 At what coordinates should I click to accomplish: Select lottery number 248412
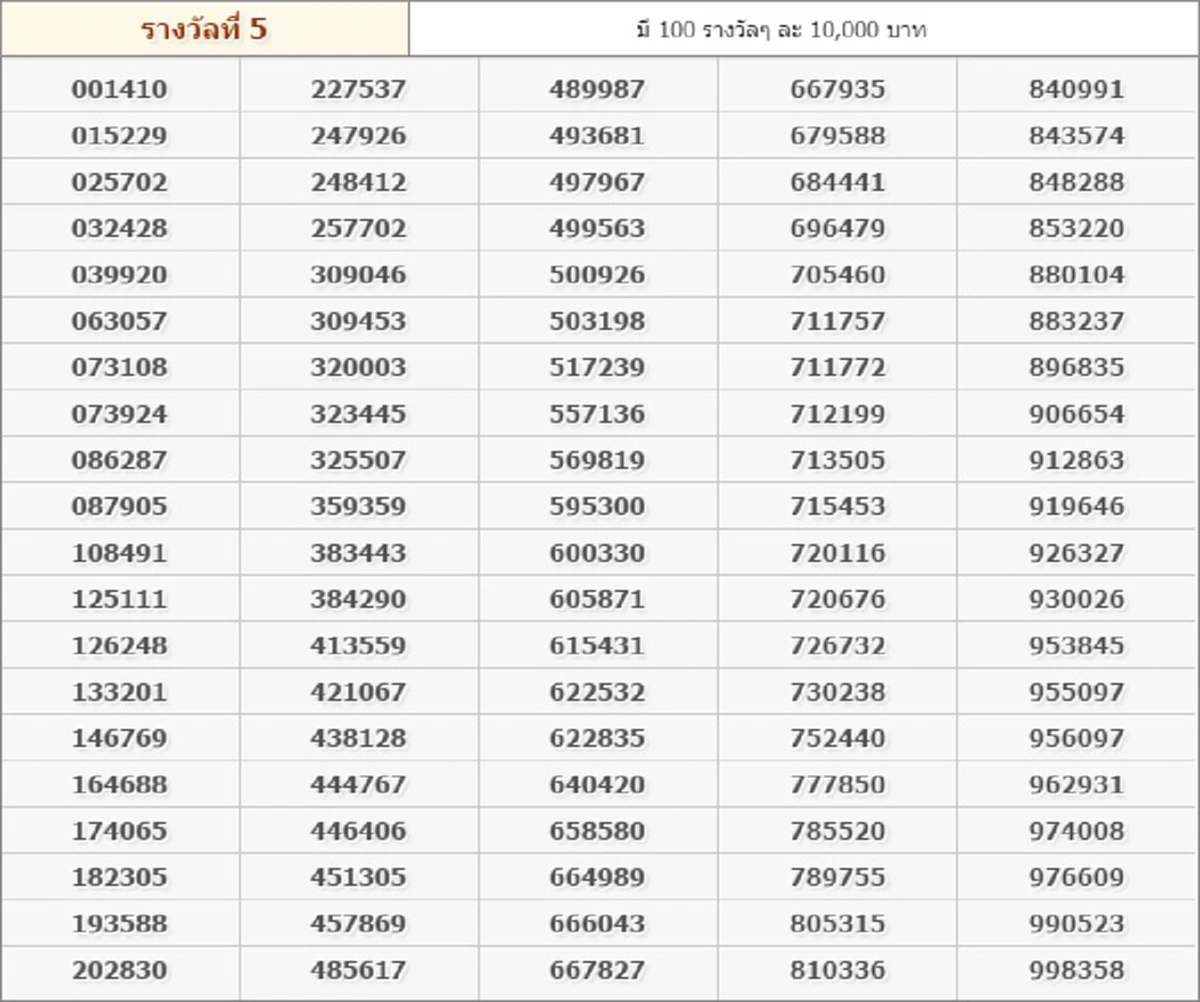(359, 182)
